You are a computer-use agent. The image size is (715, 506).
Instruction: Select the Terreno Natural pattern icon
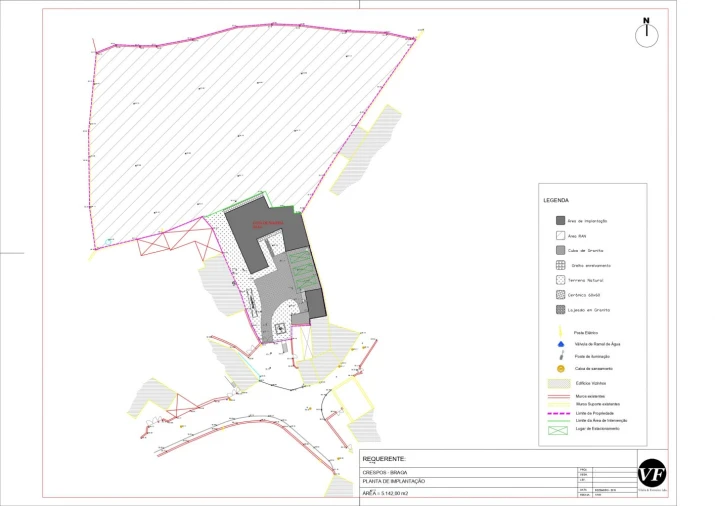click(561, 280)
